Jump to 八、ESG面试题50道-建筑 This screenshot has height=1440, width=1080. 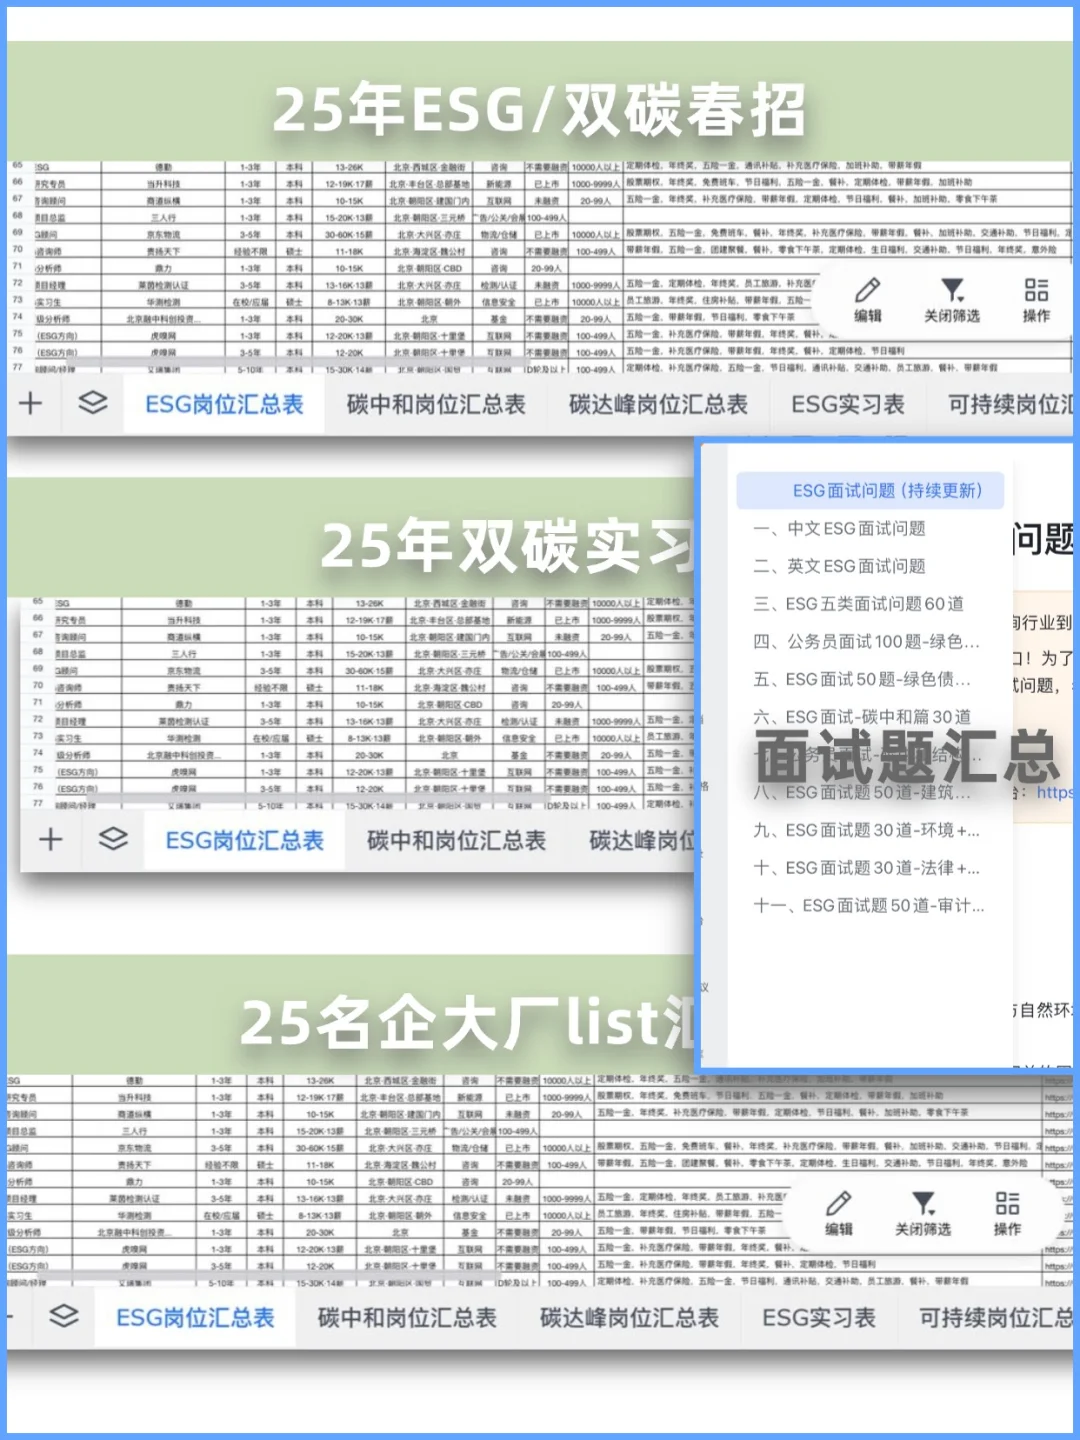[862, 792]
